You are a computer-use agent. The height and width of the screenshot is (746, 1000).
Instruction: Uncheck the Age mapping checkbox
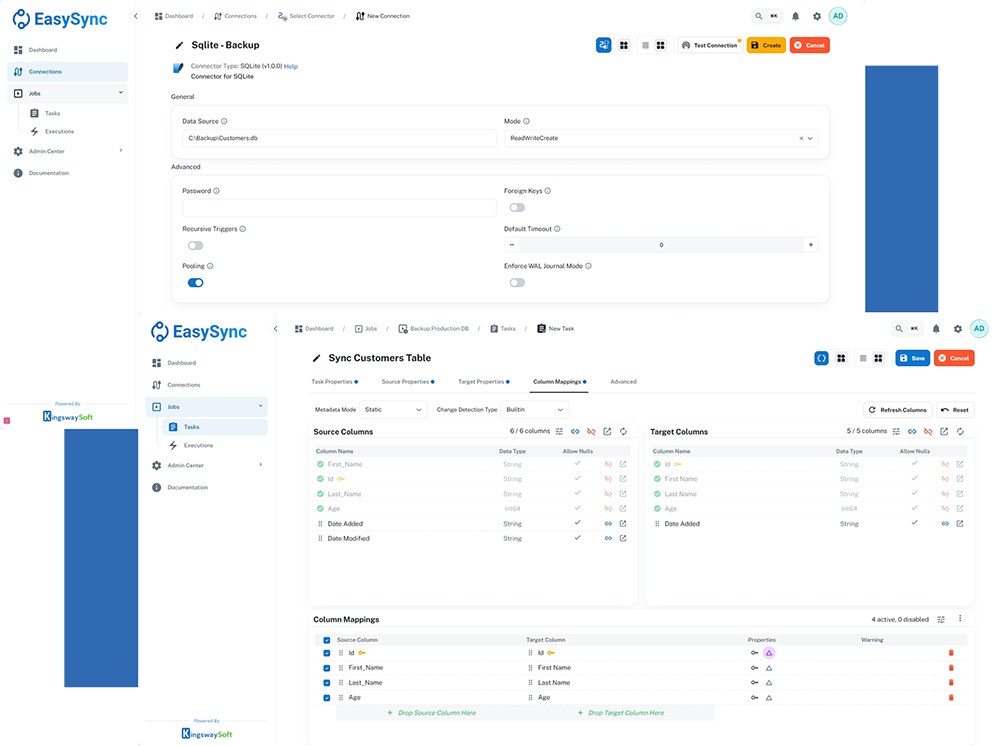tap(327, 698)
